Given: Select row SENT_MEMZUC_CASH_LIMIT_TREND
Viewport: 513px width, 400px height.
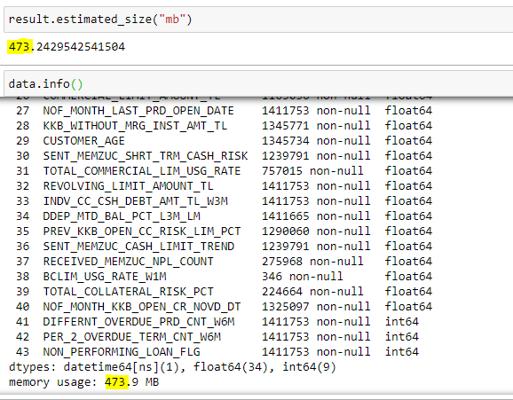Looking at the screenshot, I should (224, 246).
